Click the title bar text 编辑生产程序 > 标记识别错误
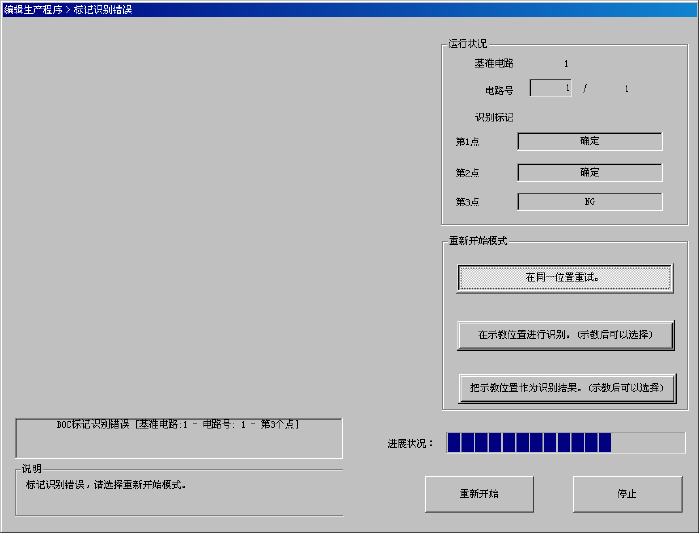 pos(68,9)
